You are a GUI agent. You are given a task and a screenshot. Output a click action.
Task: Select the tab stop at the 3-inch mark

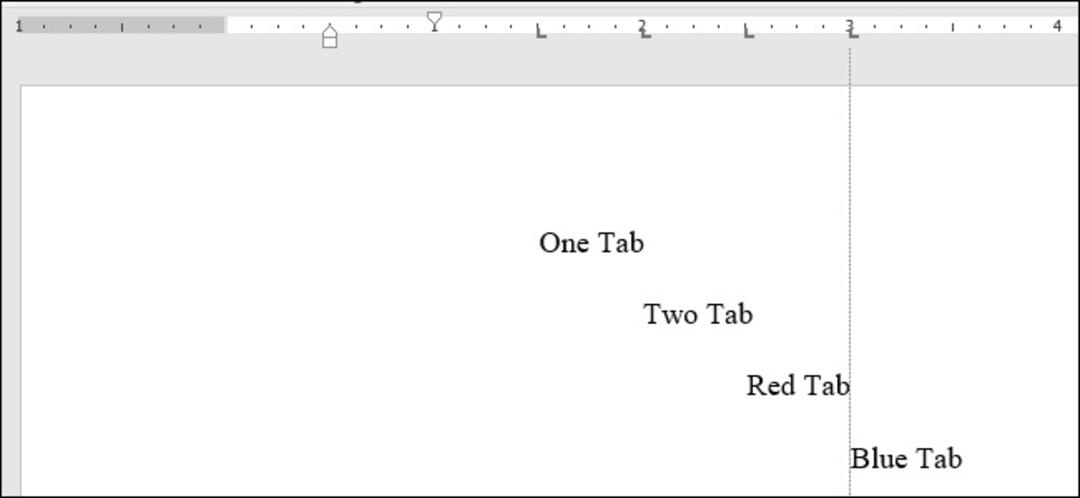coord(853,32)
